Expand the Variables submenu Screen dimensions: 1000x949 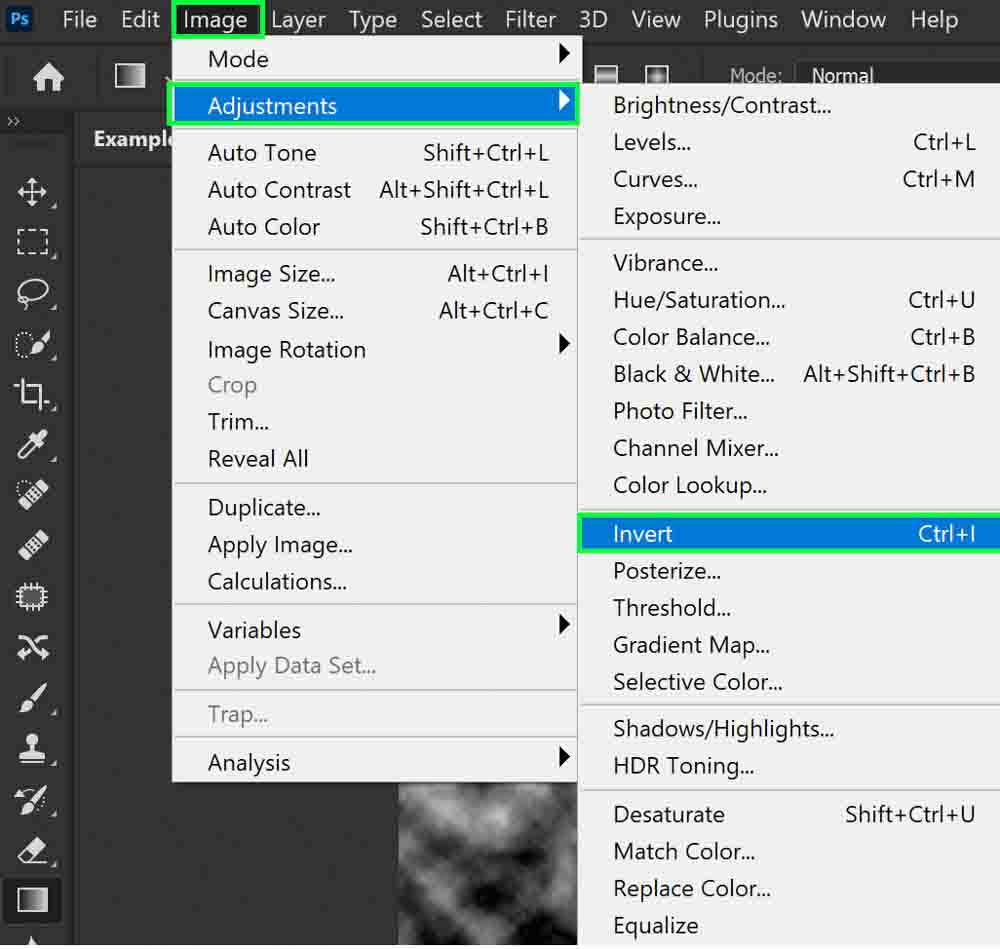tap(376, 629)
